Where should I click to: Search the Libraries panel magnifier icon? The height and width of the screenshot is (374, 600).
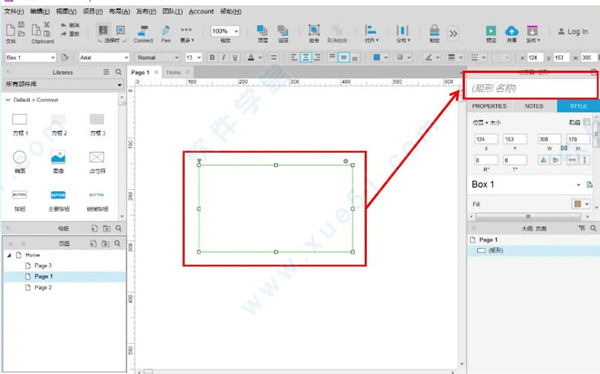pos(119,72)
